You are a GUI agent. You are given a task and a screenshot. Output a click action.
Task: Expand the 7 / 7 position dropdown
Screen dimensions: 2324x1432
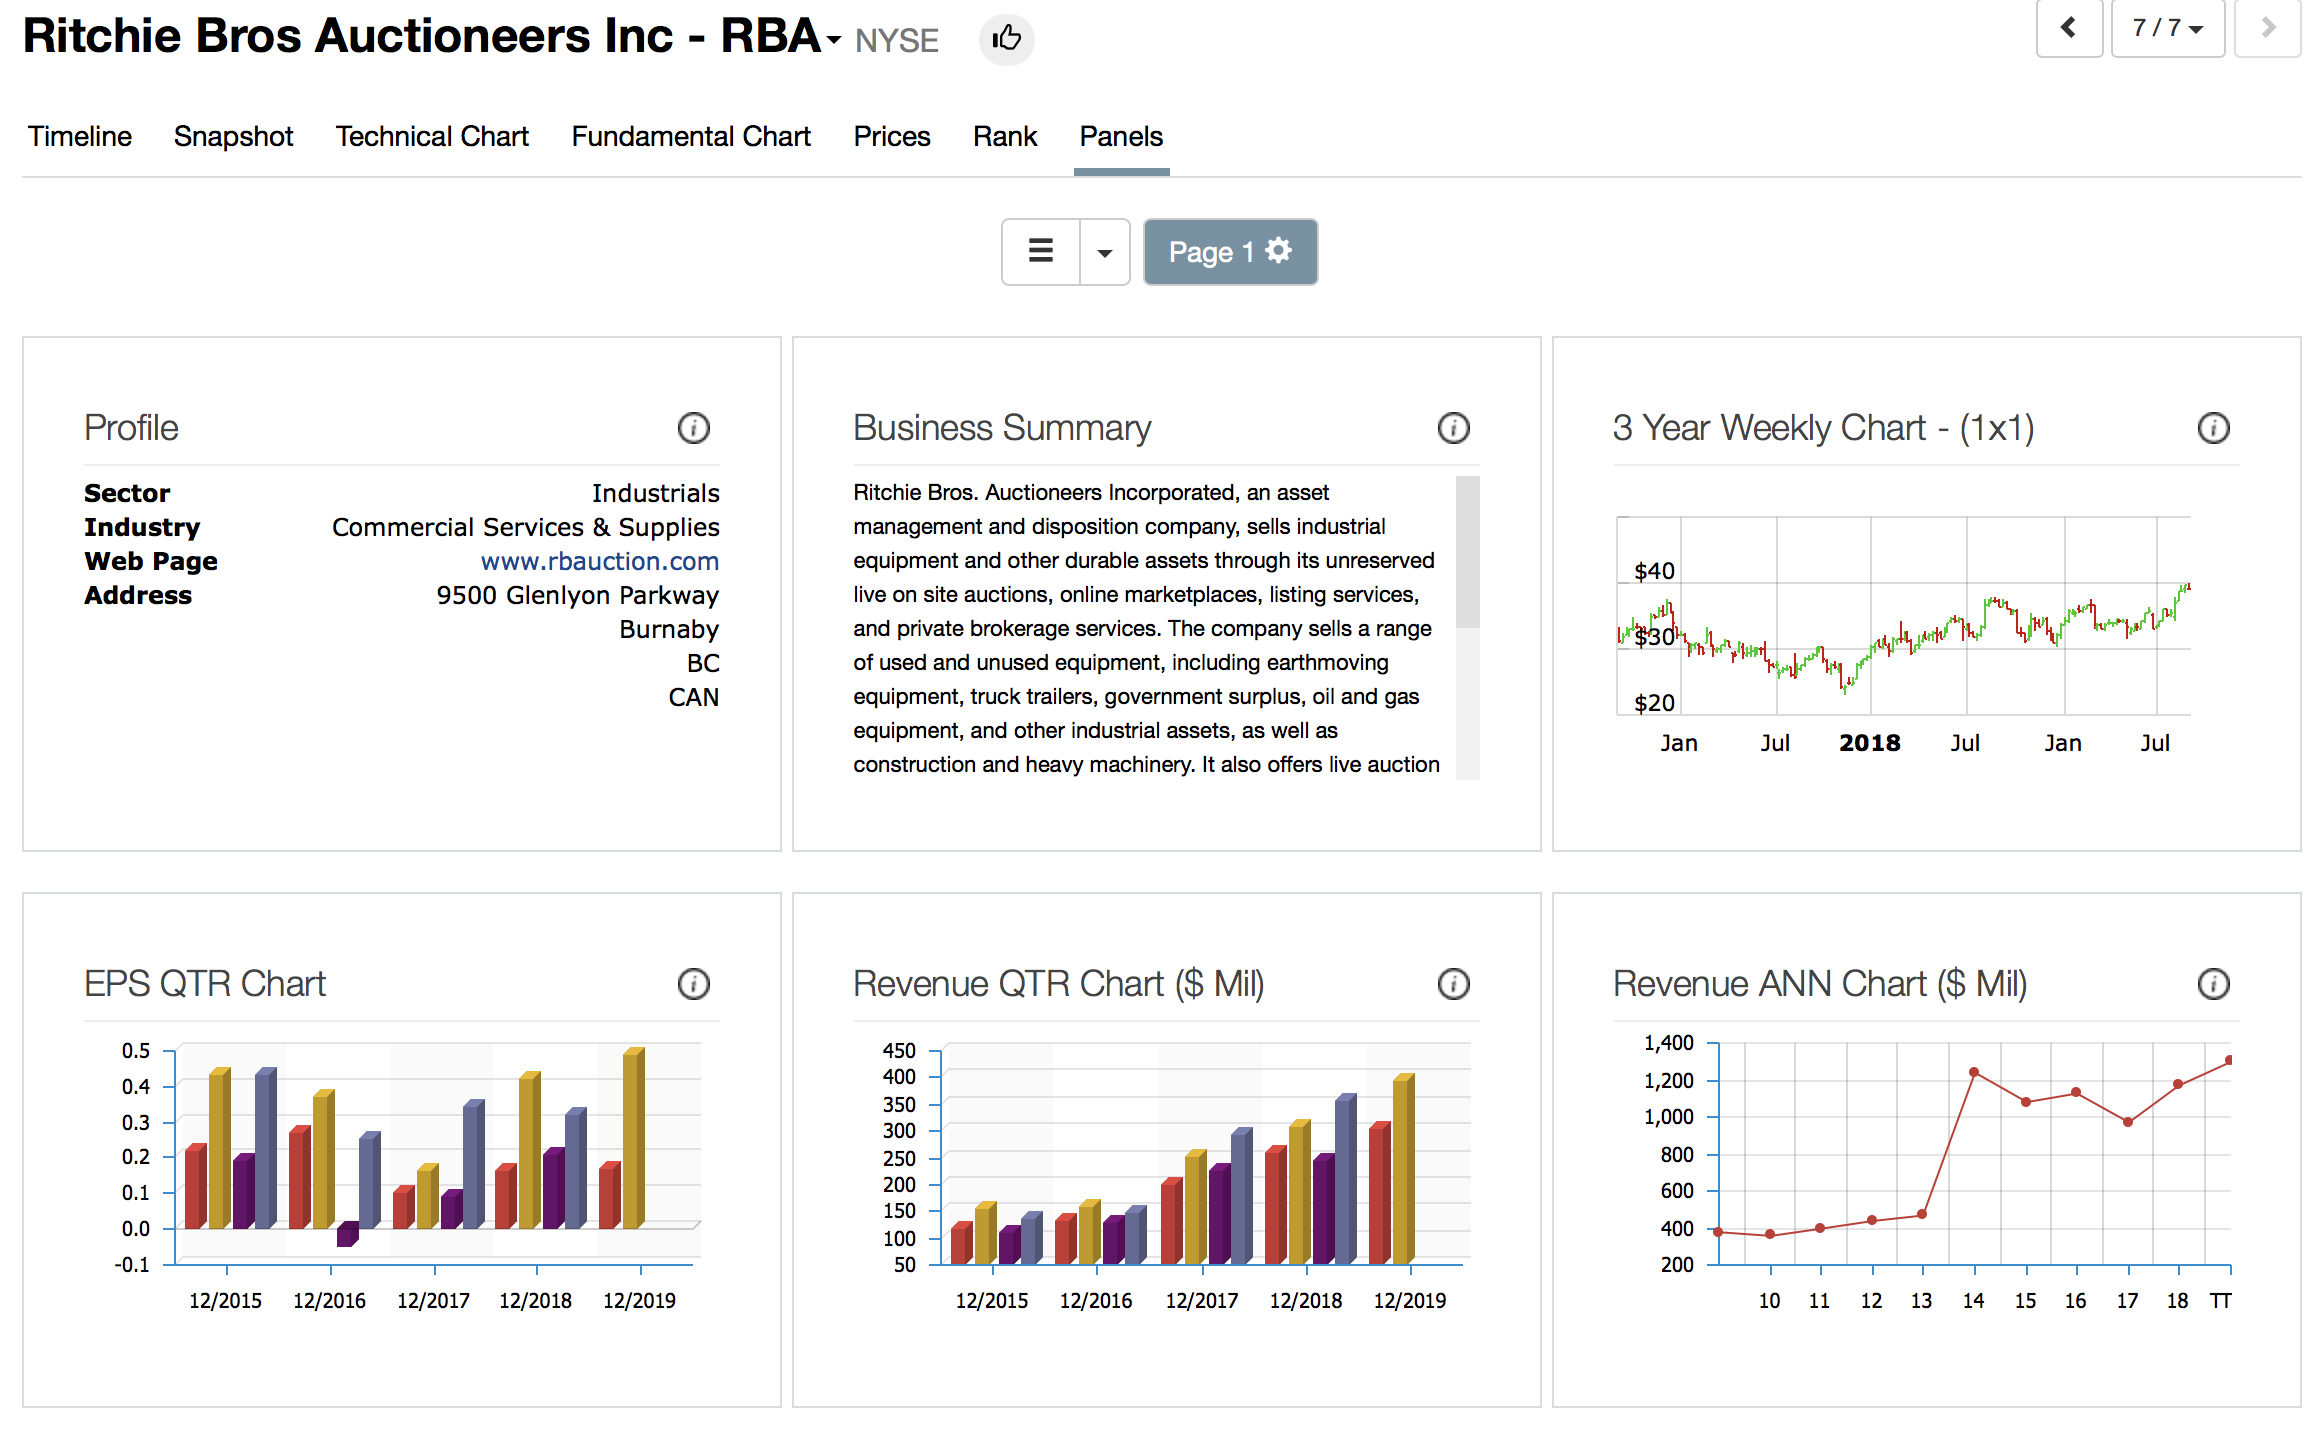[2167, 28]
